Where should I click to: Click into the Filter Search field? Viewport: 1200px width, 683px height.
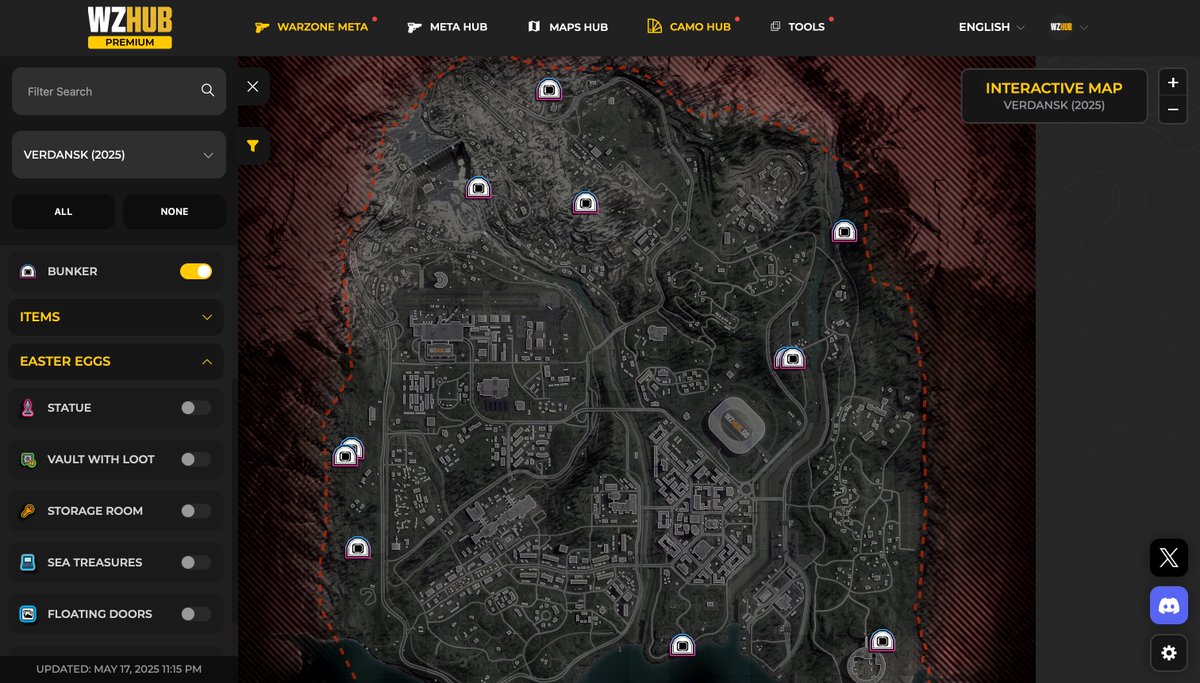coord(119,91)
